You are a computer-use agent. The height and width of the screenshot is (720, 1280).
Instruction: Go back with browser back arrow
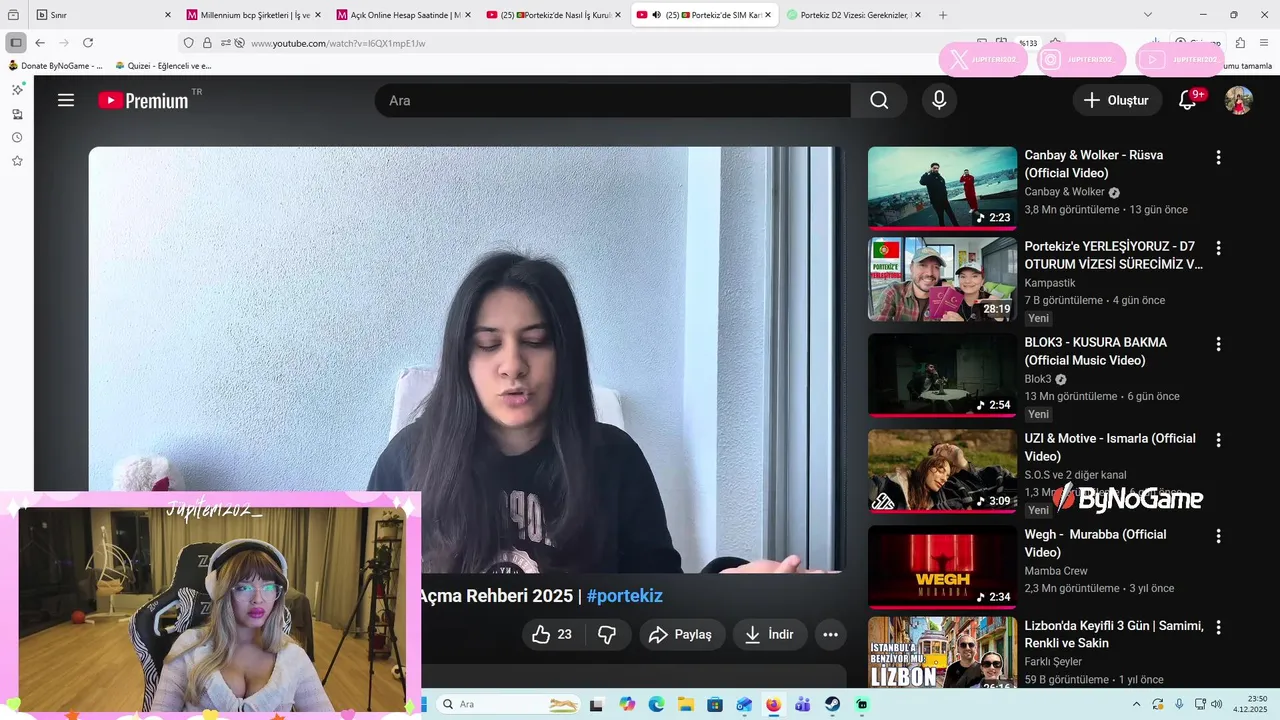40,43
